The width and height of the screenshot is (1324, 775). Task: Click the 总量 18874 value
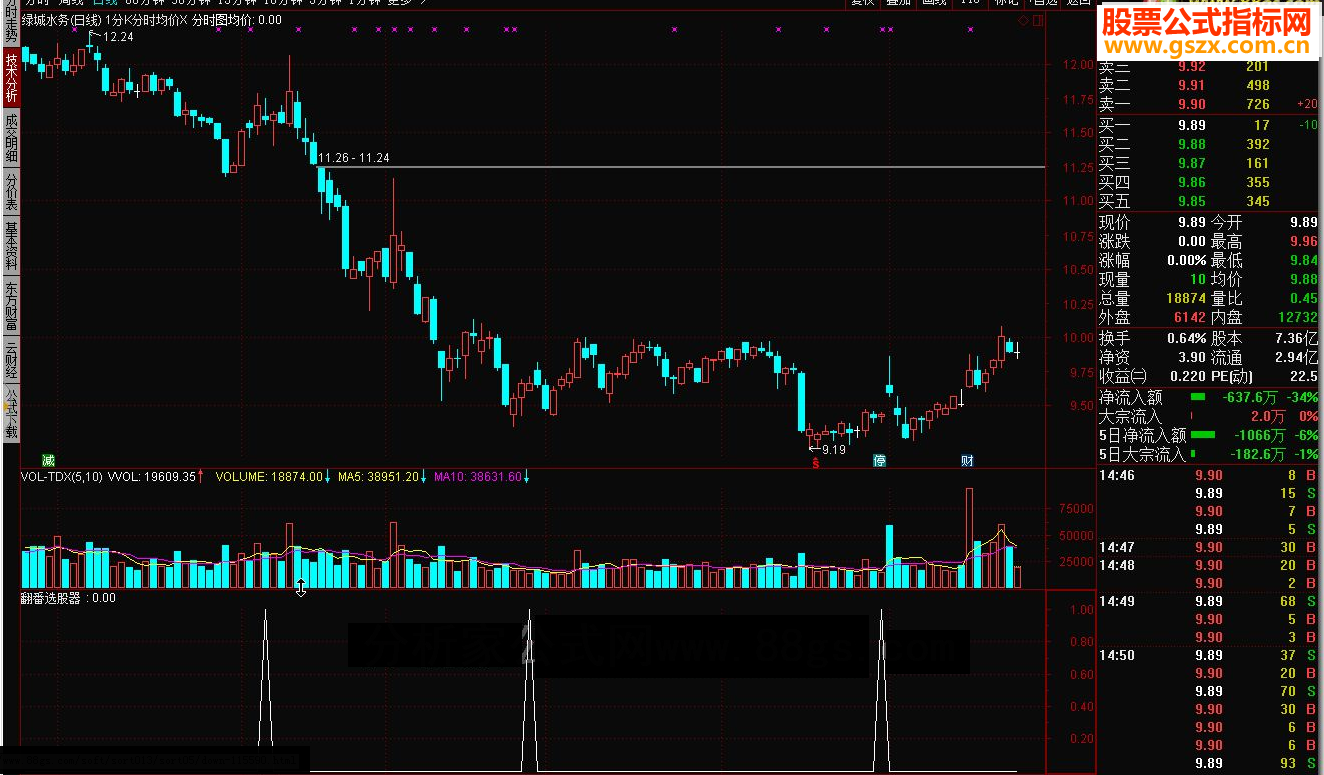pyautogui.click(x=1186, y=298)
